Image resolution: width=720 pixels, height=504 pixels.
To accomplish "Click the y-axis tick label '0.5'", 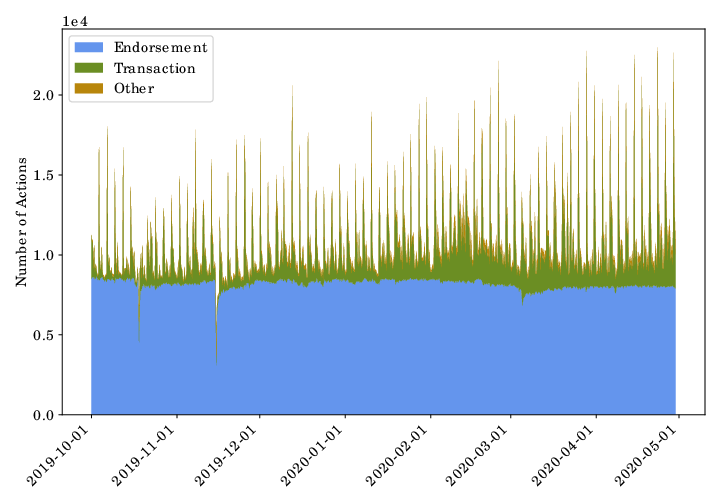I will click(x=43, y=335).
